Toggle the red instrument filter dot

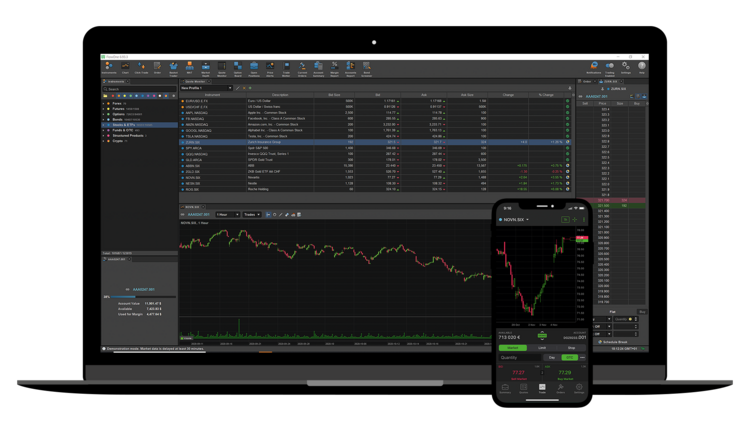click(113, 96)
